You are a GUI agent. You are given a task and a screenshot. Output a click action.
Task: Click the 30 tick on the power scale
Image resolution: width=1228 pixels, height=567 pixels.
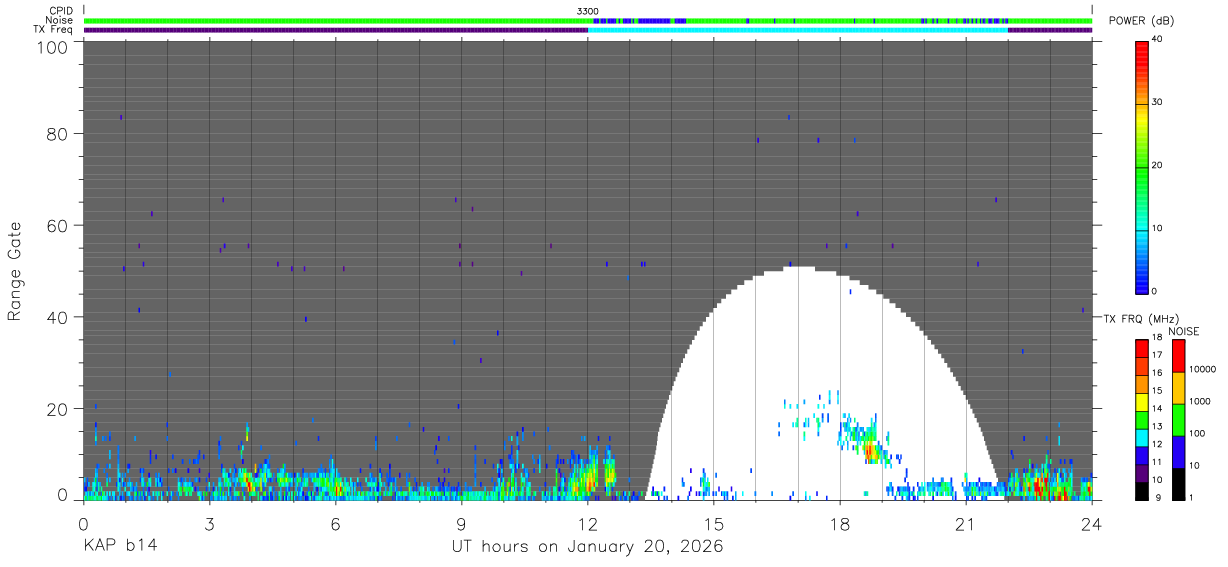point(1157,103)
